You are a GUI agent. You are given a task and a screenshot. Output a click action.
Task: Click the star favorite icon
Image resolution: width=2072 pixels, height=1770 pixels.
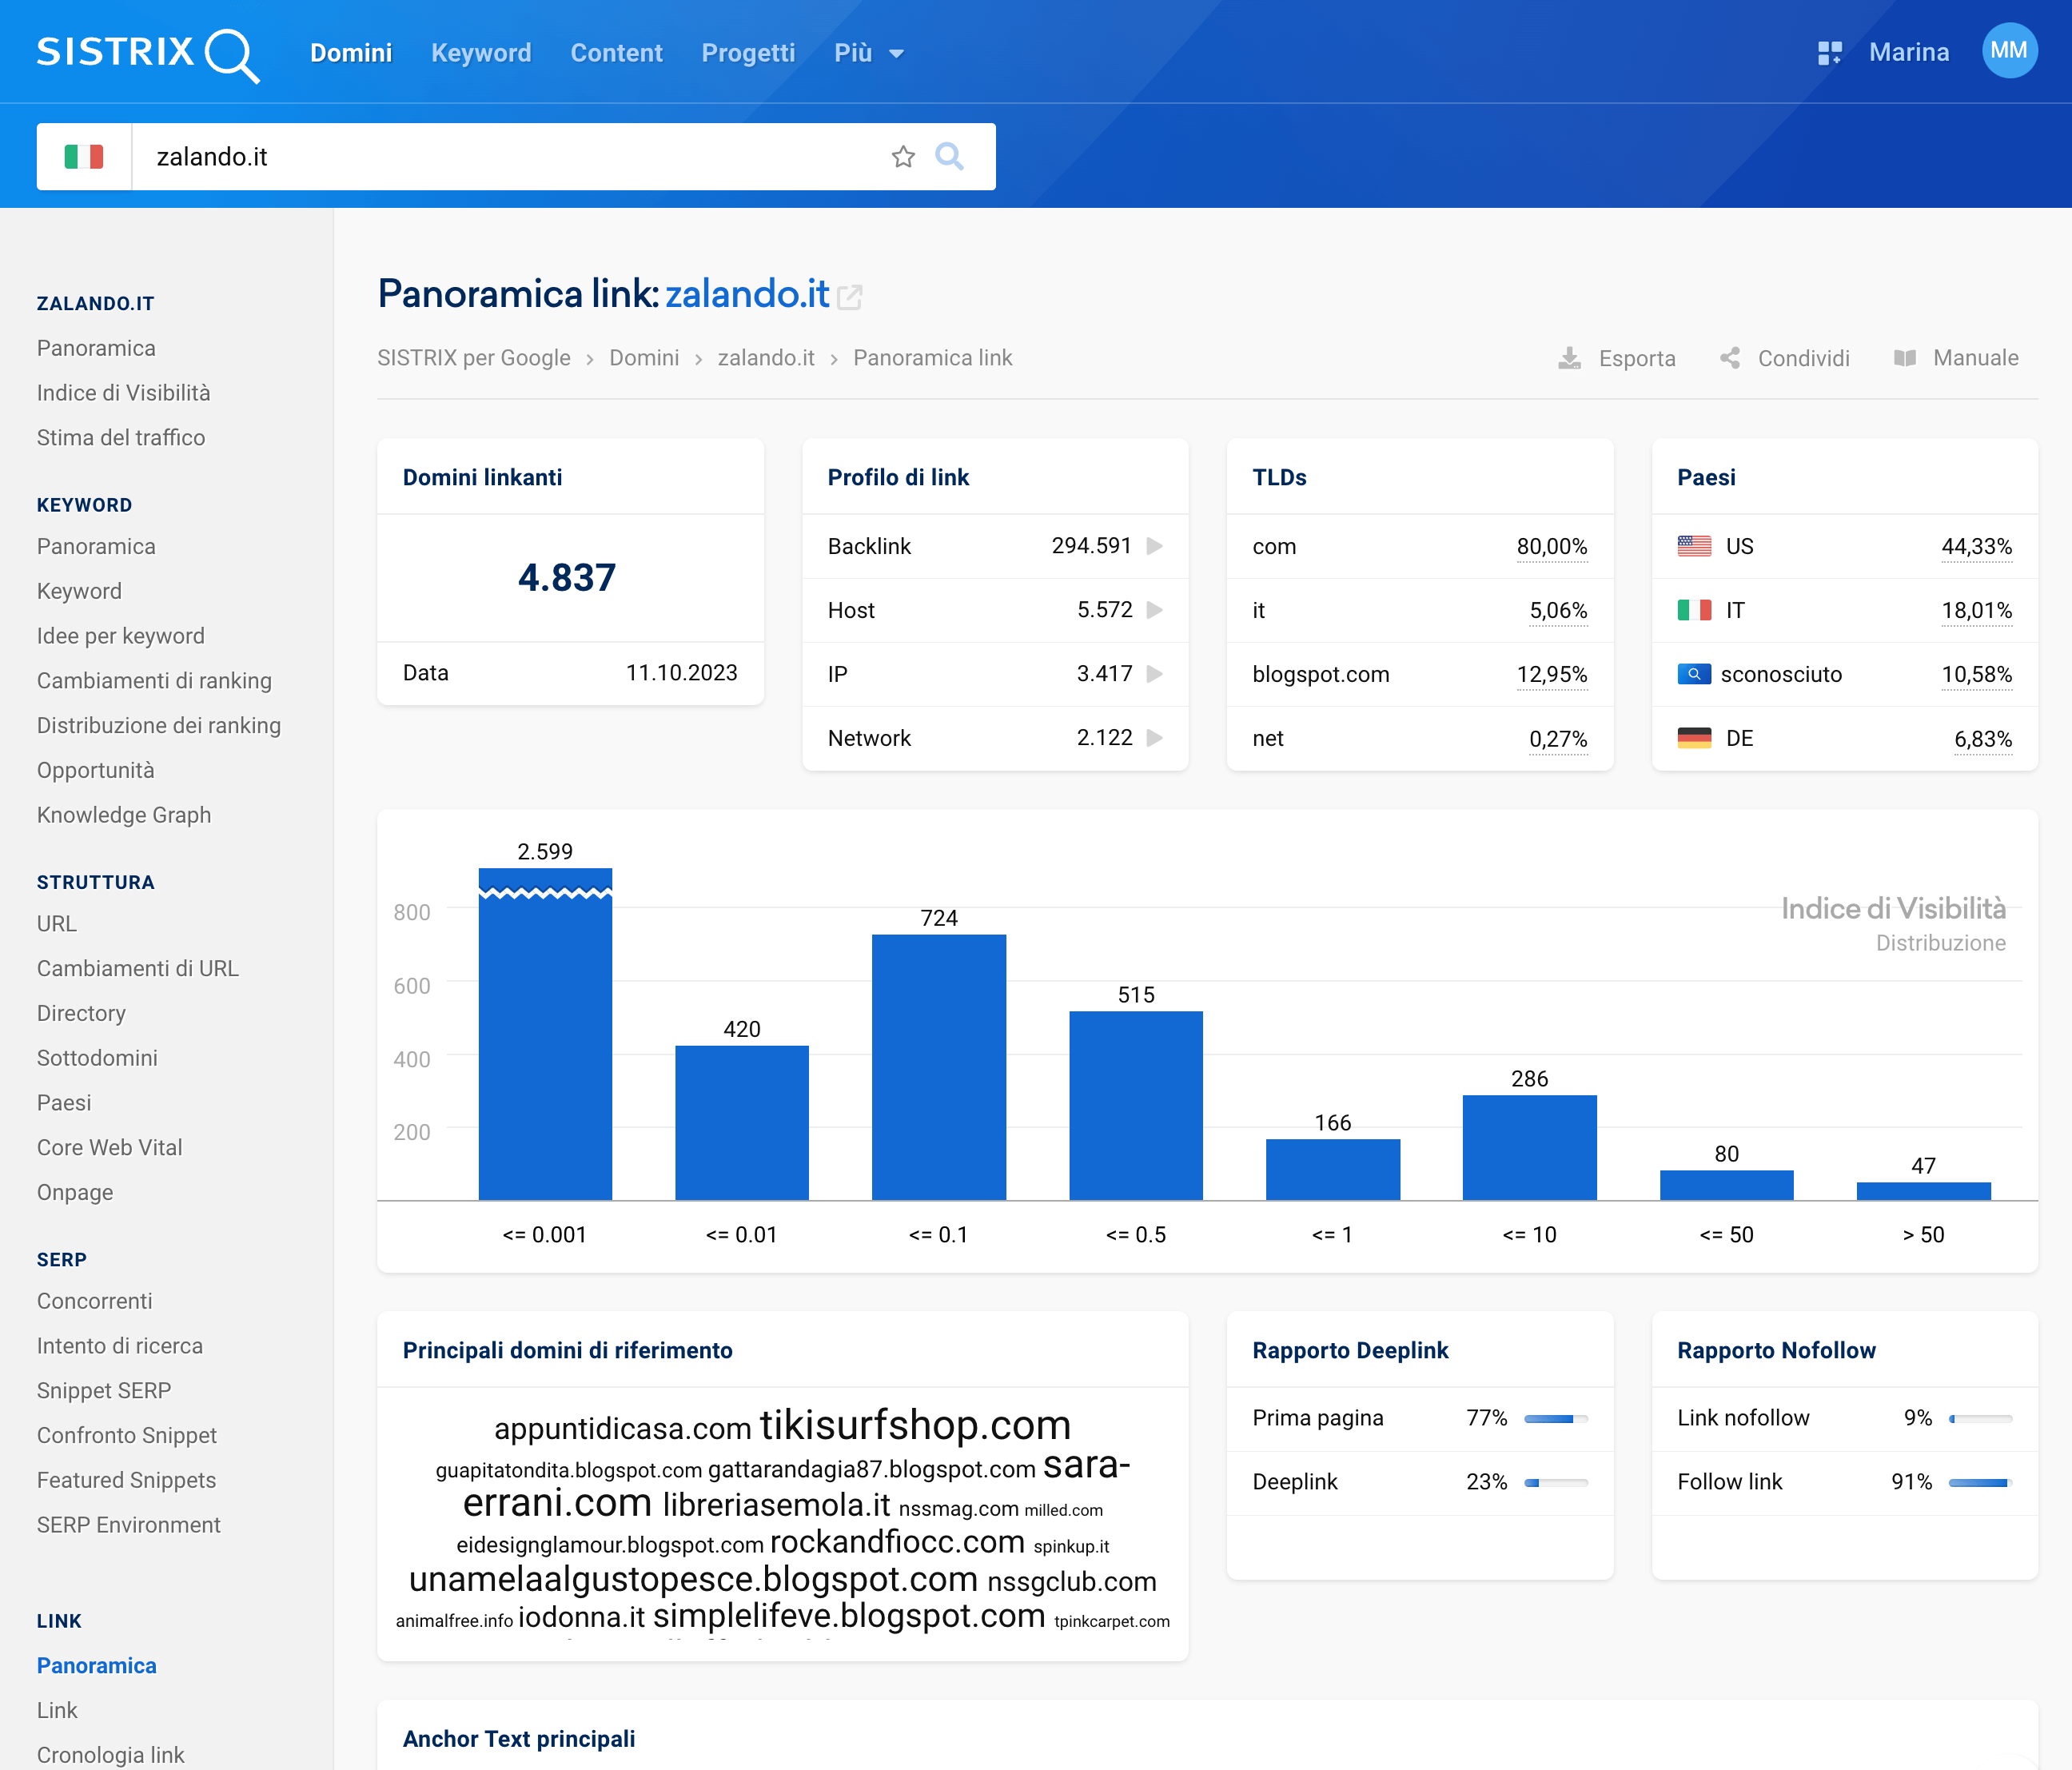[x=903, y=157]
